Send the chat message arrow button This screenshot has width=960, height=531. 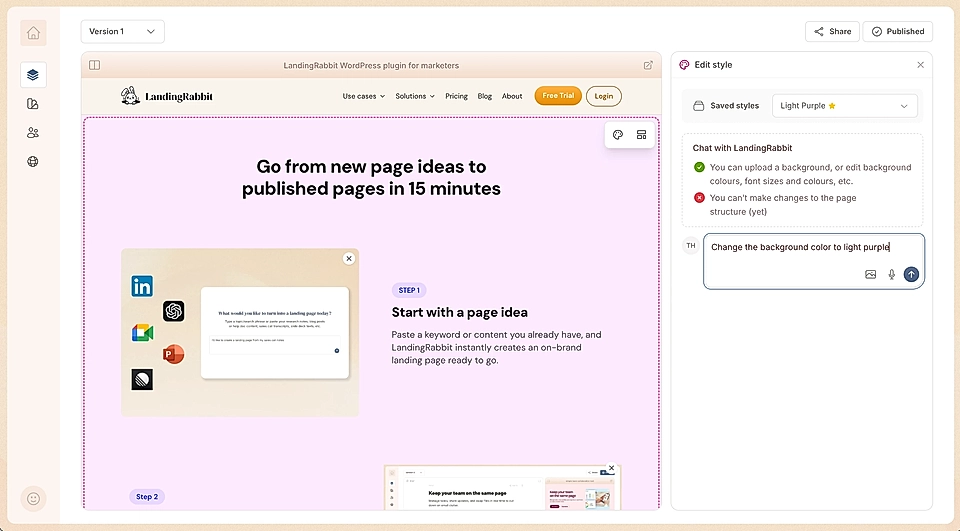point(911,274)
